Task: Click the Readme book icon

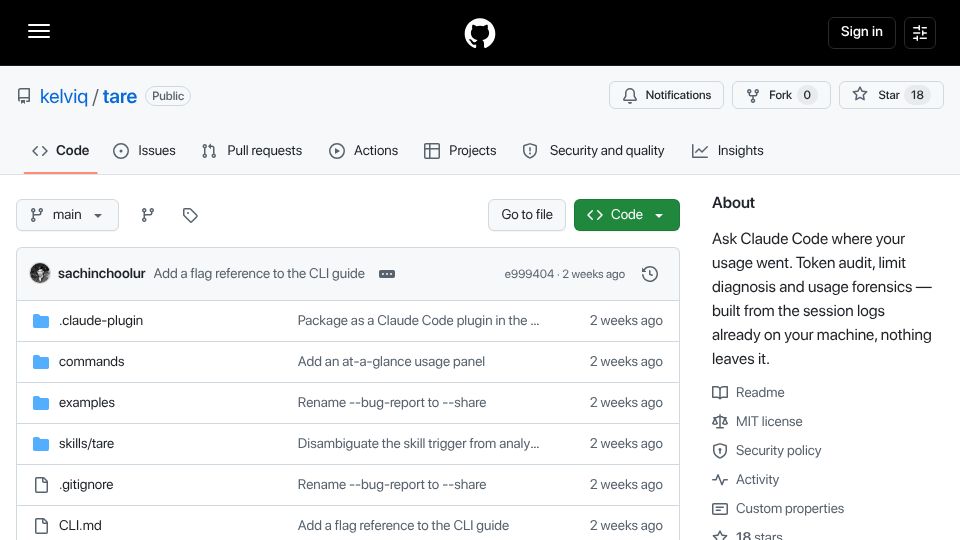Action: pos(720,392)
